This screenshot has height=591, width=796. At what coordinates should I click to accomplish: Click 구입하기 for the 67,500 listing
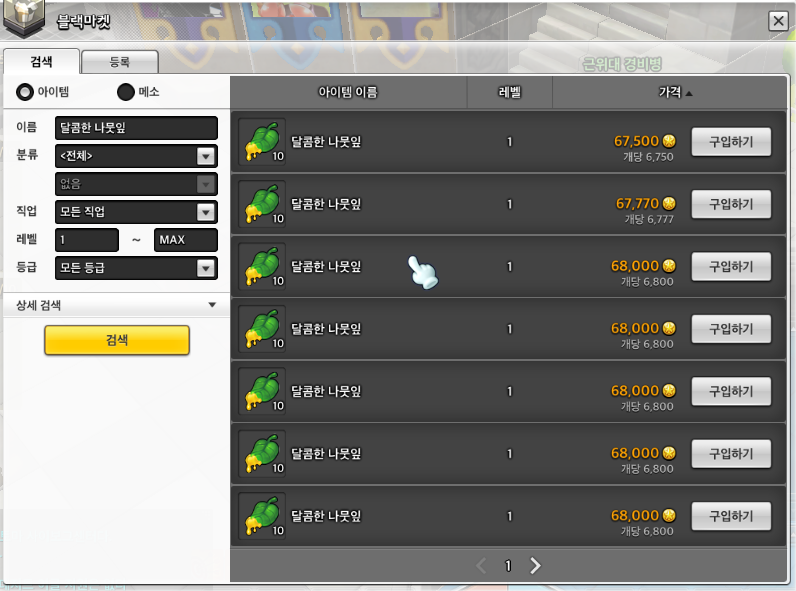[731, 142]
